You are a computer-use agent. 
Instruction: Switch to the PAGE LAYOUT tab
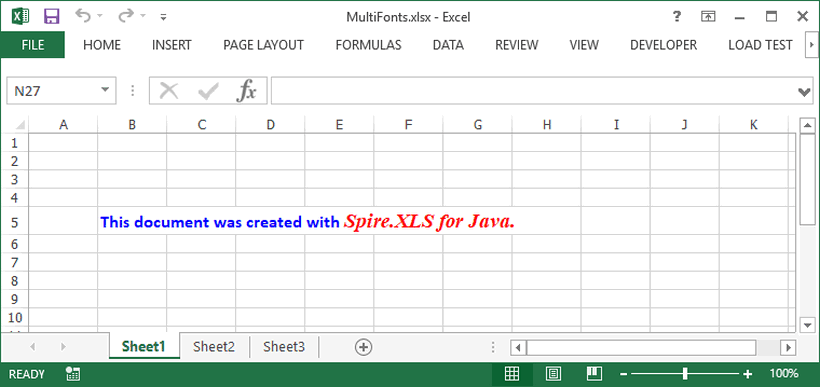(x=264, y=45)
